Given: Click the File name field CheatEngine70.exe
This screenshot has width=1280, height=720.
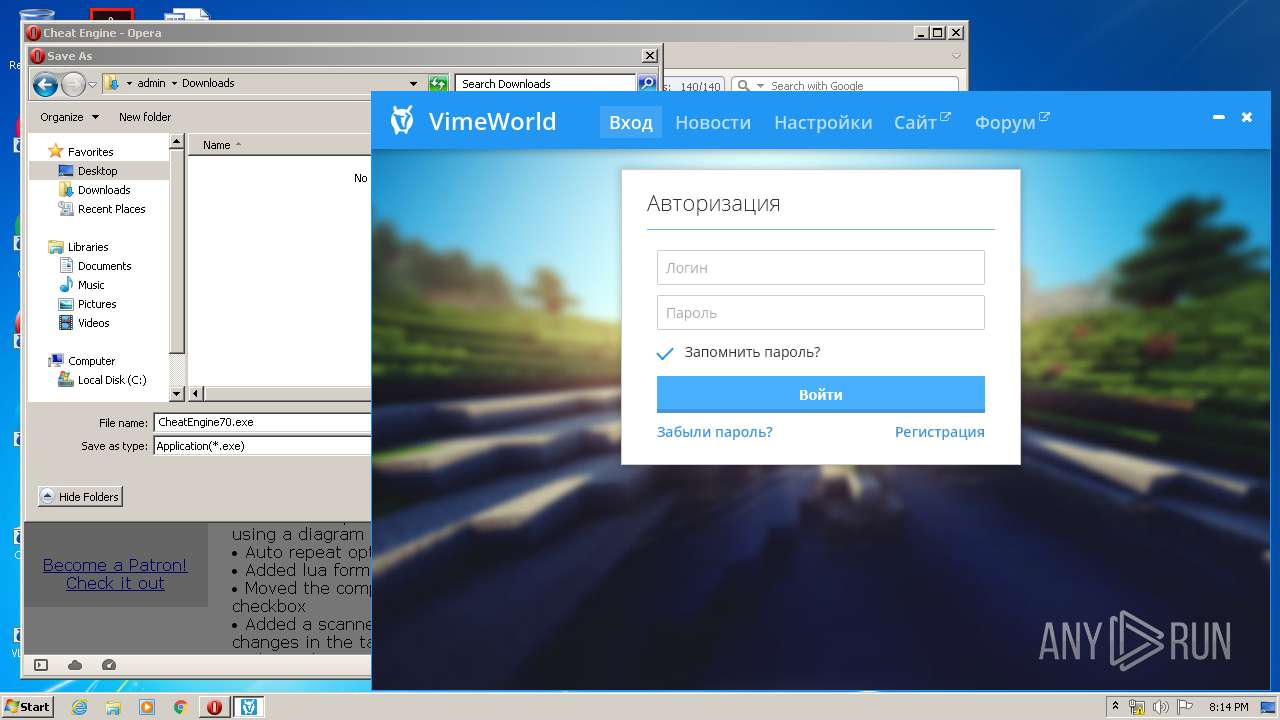Looking at the screenshot, I should [263, 423].
